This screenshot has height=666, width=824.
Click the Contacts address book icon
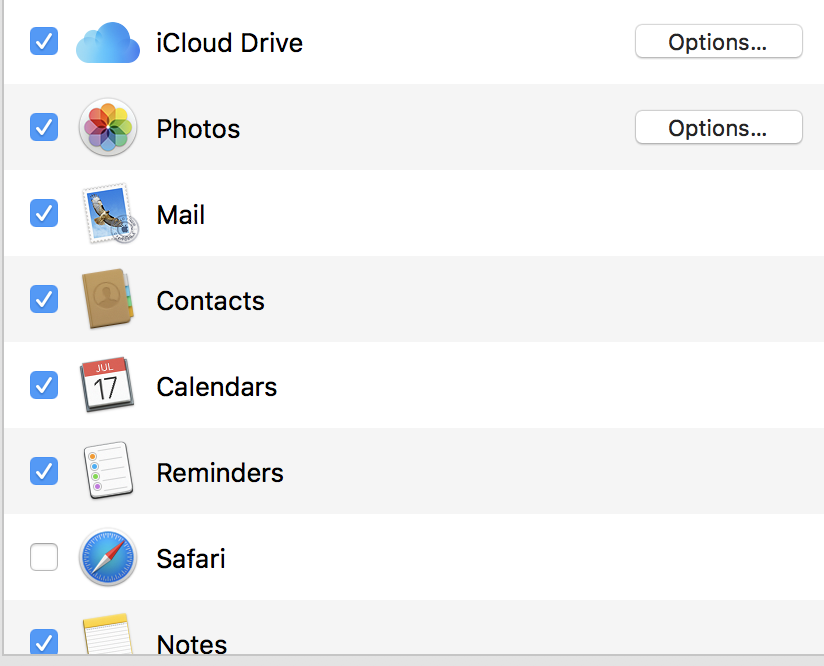tap(108, 299)
